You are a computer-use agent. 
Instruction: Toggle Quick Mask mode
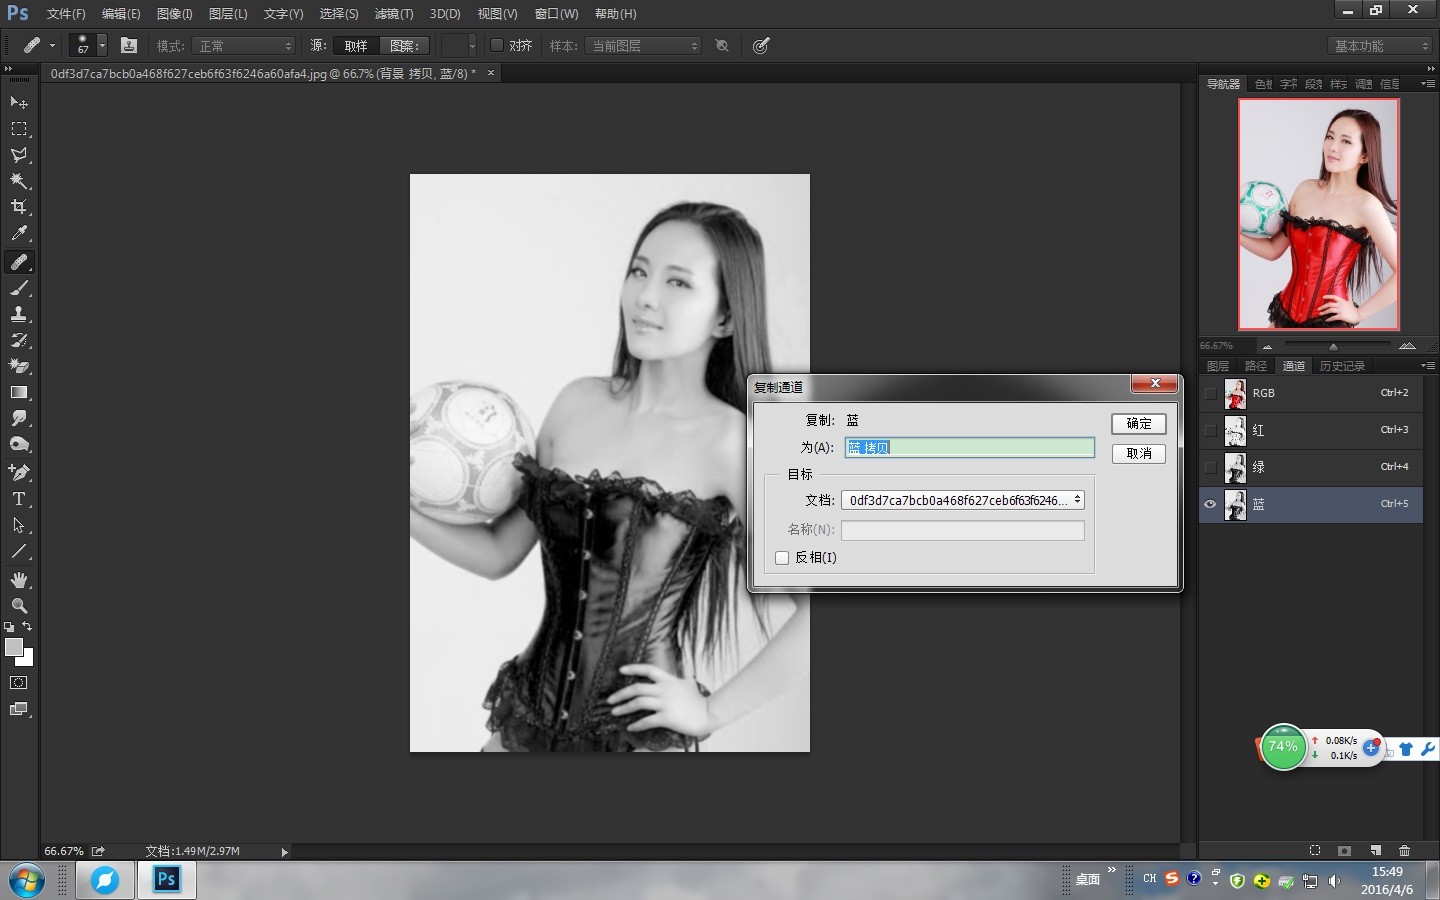coord(19,683)
